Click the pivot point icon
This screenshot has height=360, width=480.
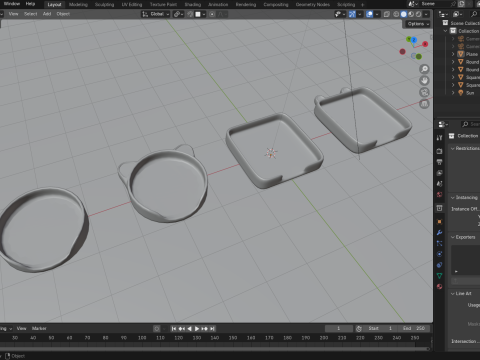178,14
